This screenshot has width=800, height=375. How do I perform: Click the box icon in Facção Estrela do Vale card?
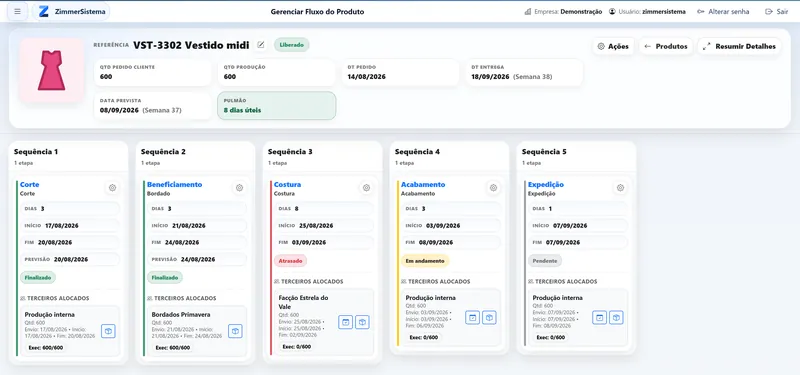[x=362, y=322]
